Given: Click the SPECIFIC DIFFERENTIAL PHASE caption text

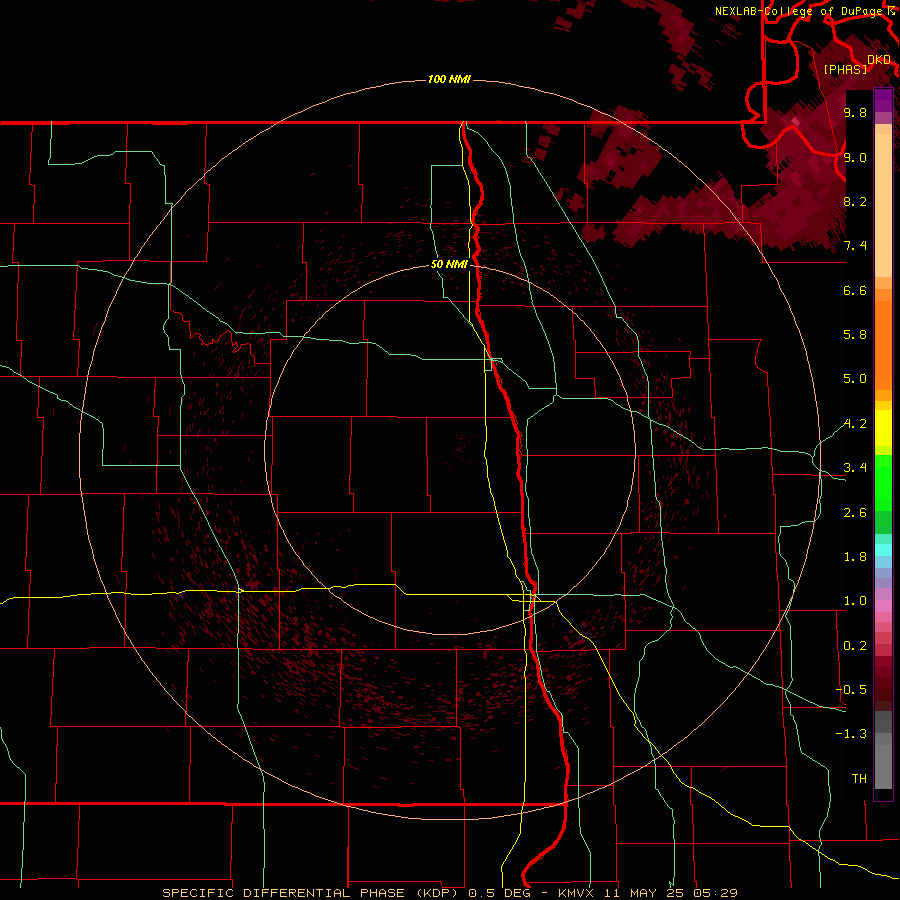Looking at the screenshot, I should (282, 893).
